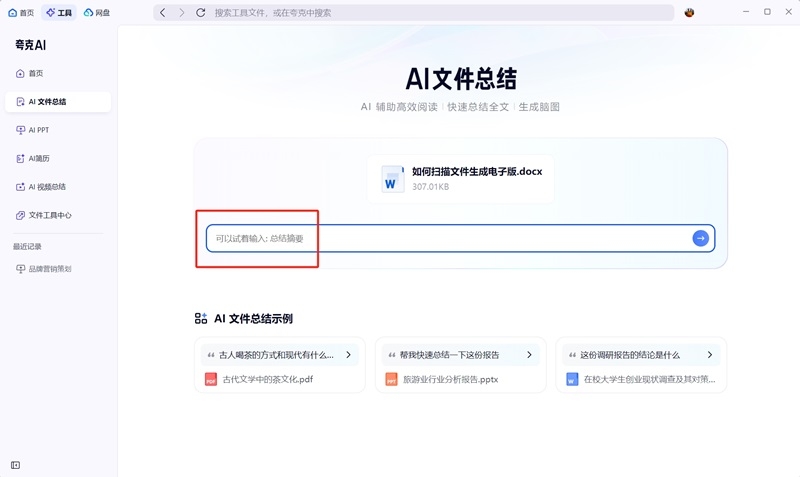Image resolution: width=800 pixels, height=477 pixels.
Task: Choose example 帮我快速总结一下这份报告
Action: pos(460,355)
